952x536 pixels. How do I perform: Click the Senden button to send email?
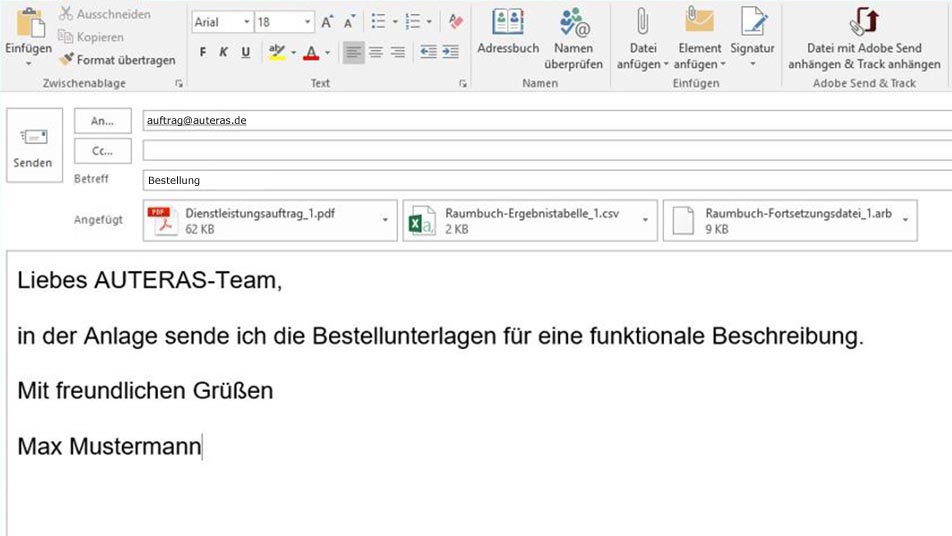click(33, 145)
